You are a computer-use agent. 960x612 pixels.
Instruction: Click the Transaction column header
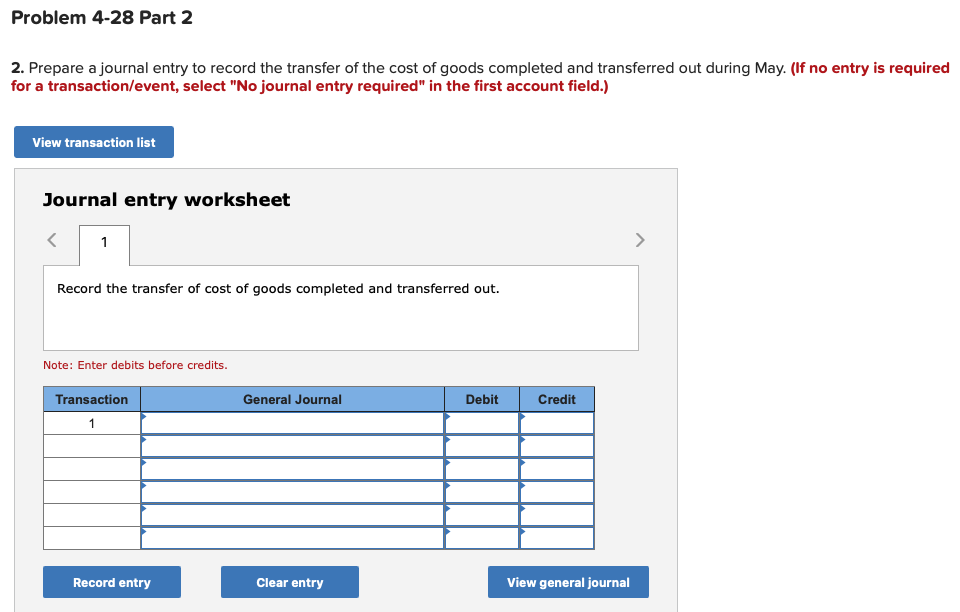tap(92, 399)
